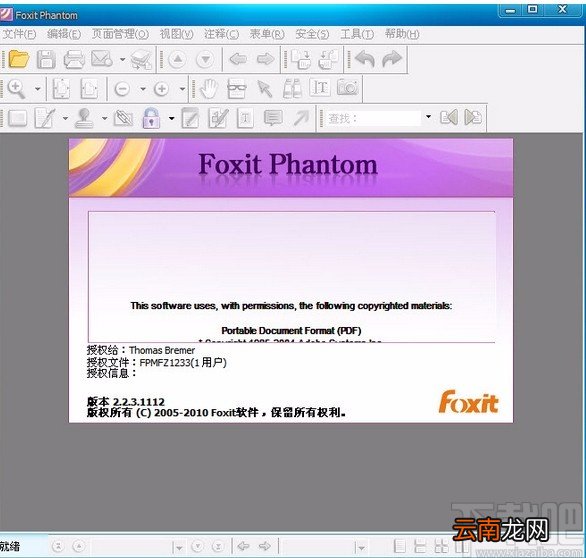This screenshot has height=558, width=586.
Task: Click the stamp tool icon
Action: [84, 118]
